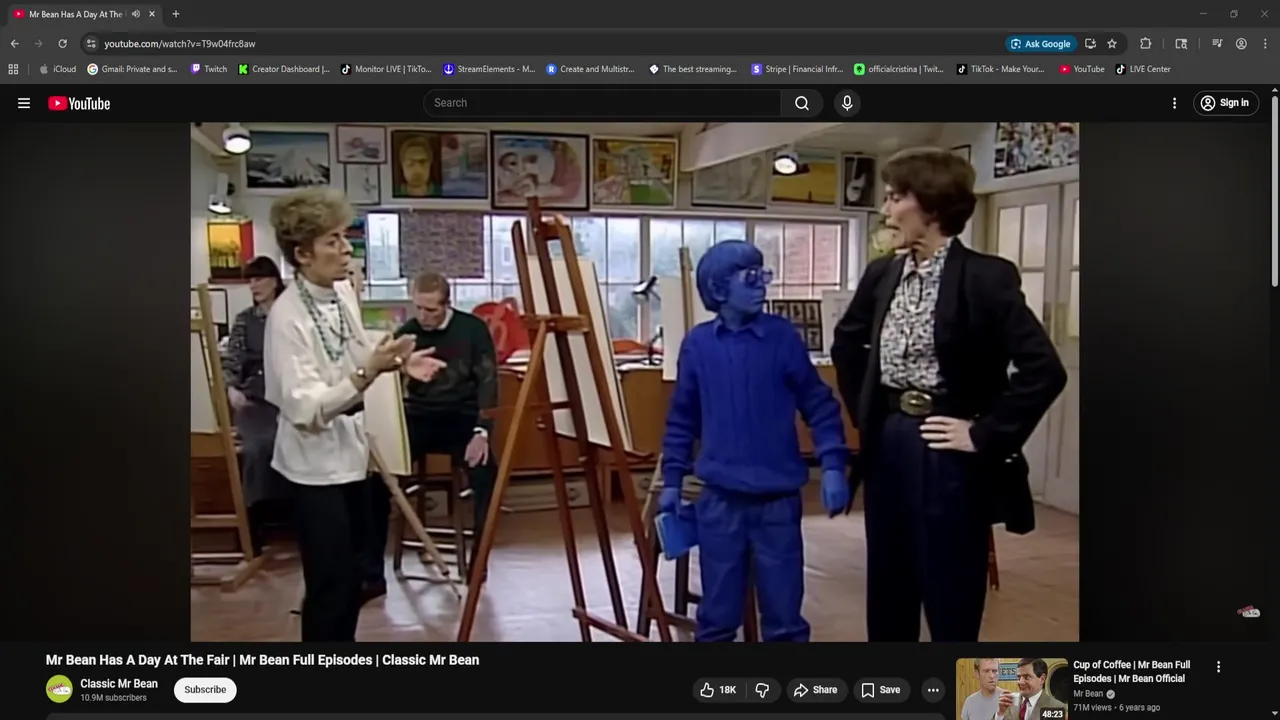Open media controls icon in toolbar
This screenshot has width=1280, height=720.
[1217, 44]
